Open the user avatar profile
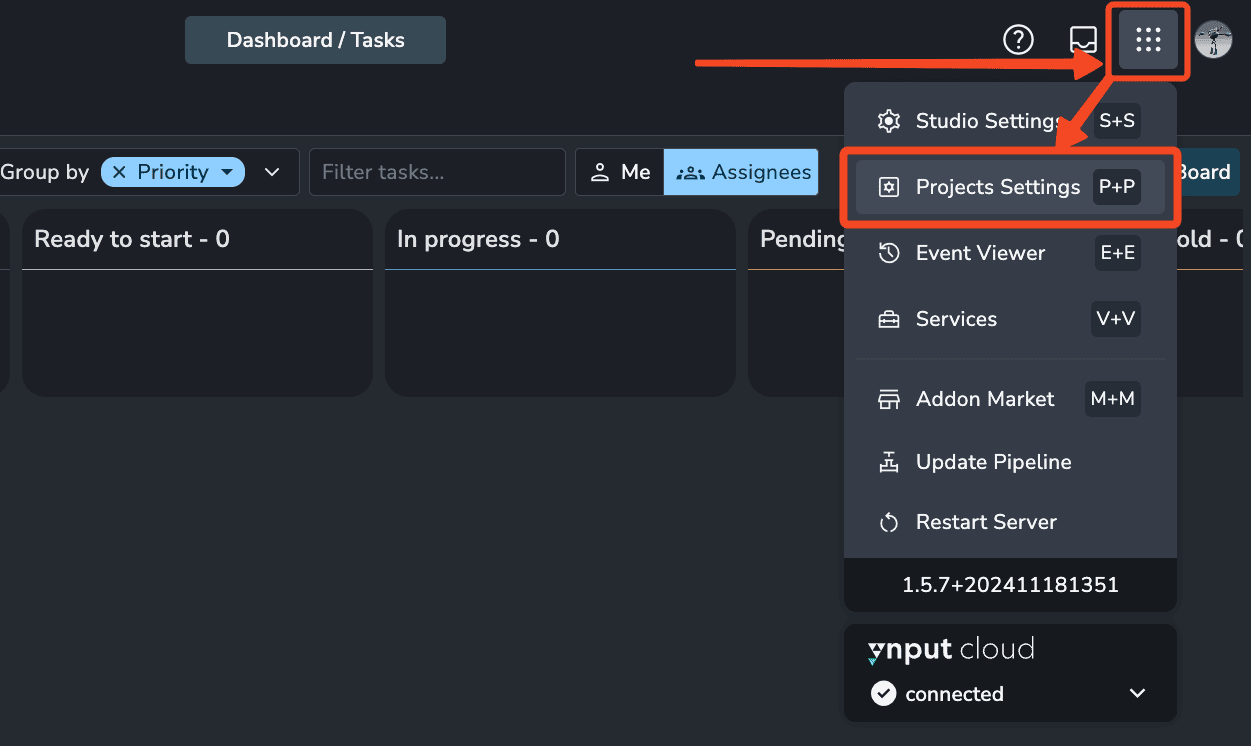This screenshot has width=1251, height=746. (1213, 39)
